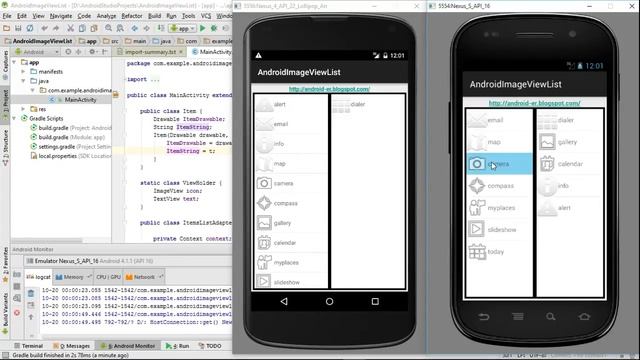Expand the res folder
Viewport: 640px width, 360px height.
click(x=24, y=109)
